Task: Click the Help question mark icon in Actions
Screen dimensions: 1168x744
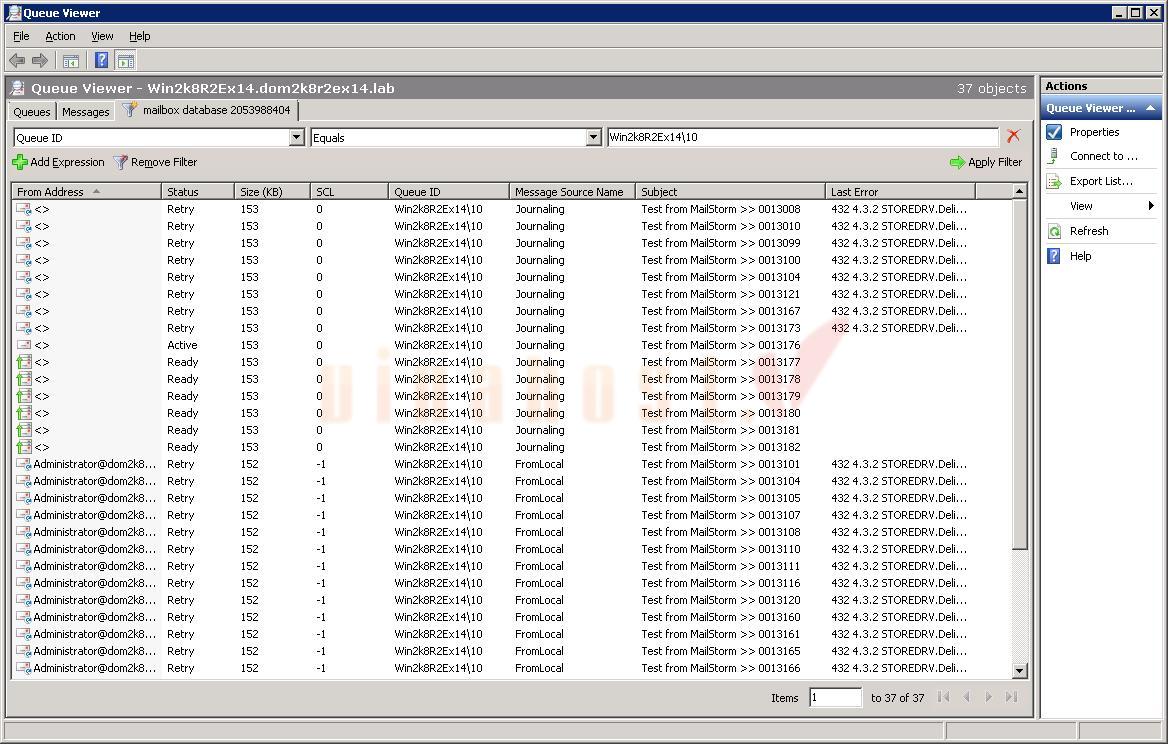Action: [x=1054, y=256]
